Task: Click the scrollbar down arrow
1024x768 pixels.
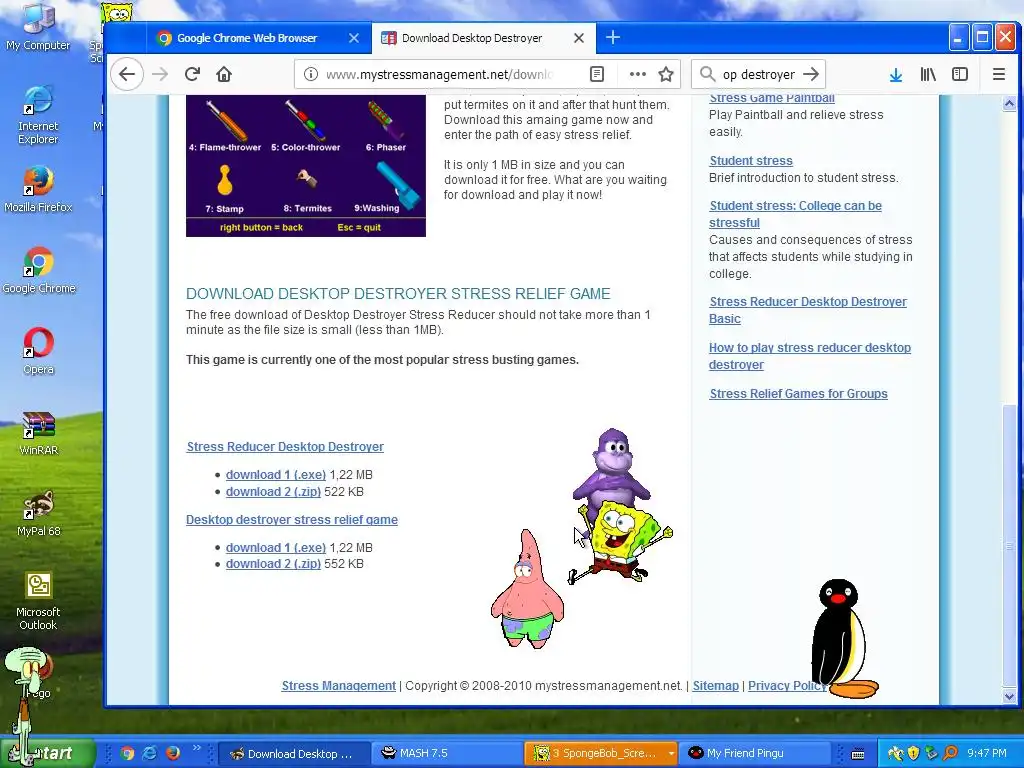Action: (x=1010, y=697)
